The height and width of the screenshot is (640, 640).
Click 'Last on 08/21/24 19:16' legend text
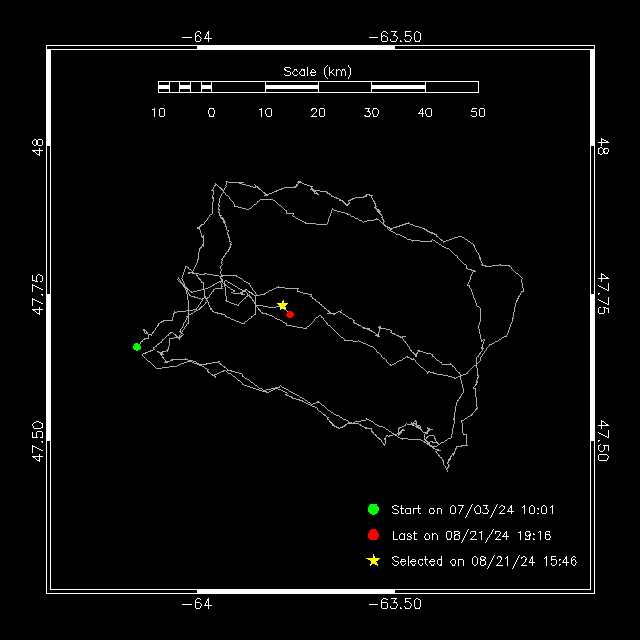(x=471, y=536)
